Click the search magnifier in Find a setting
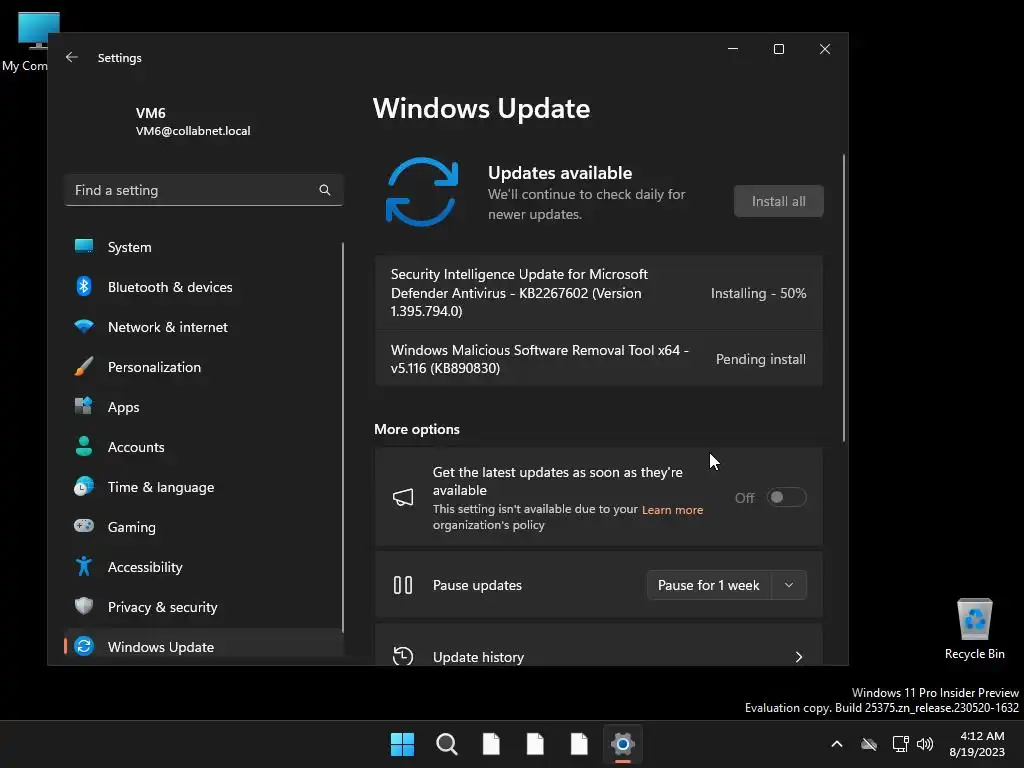Screen dimensions: 1024x768 pos(325,190)
